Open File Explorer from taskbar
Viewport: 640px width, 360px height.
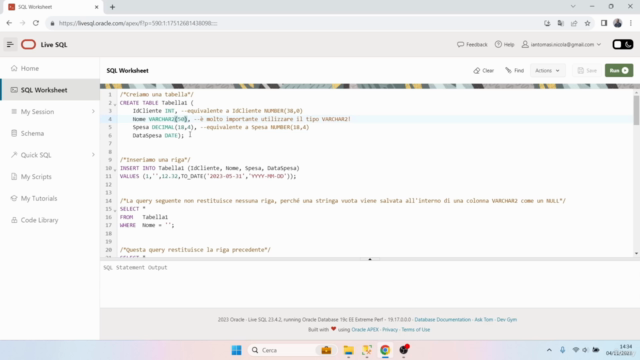point(348,350)
